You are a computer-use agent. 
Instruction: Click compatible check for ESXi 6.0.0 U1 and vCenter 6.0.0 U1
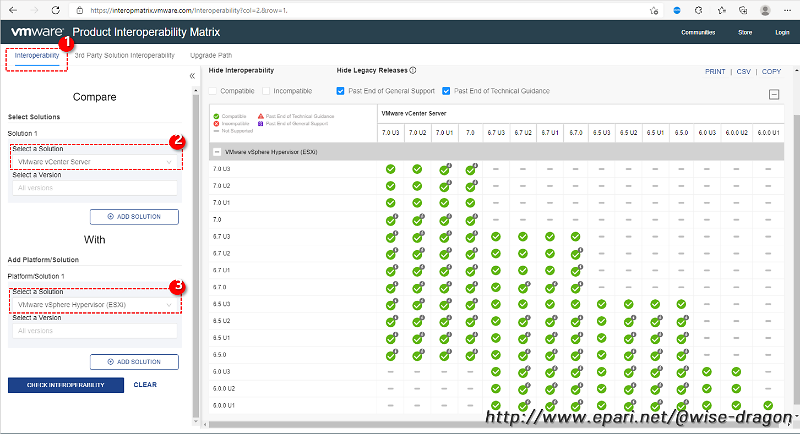pos(768,405)
